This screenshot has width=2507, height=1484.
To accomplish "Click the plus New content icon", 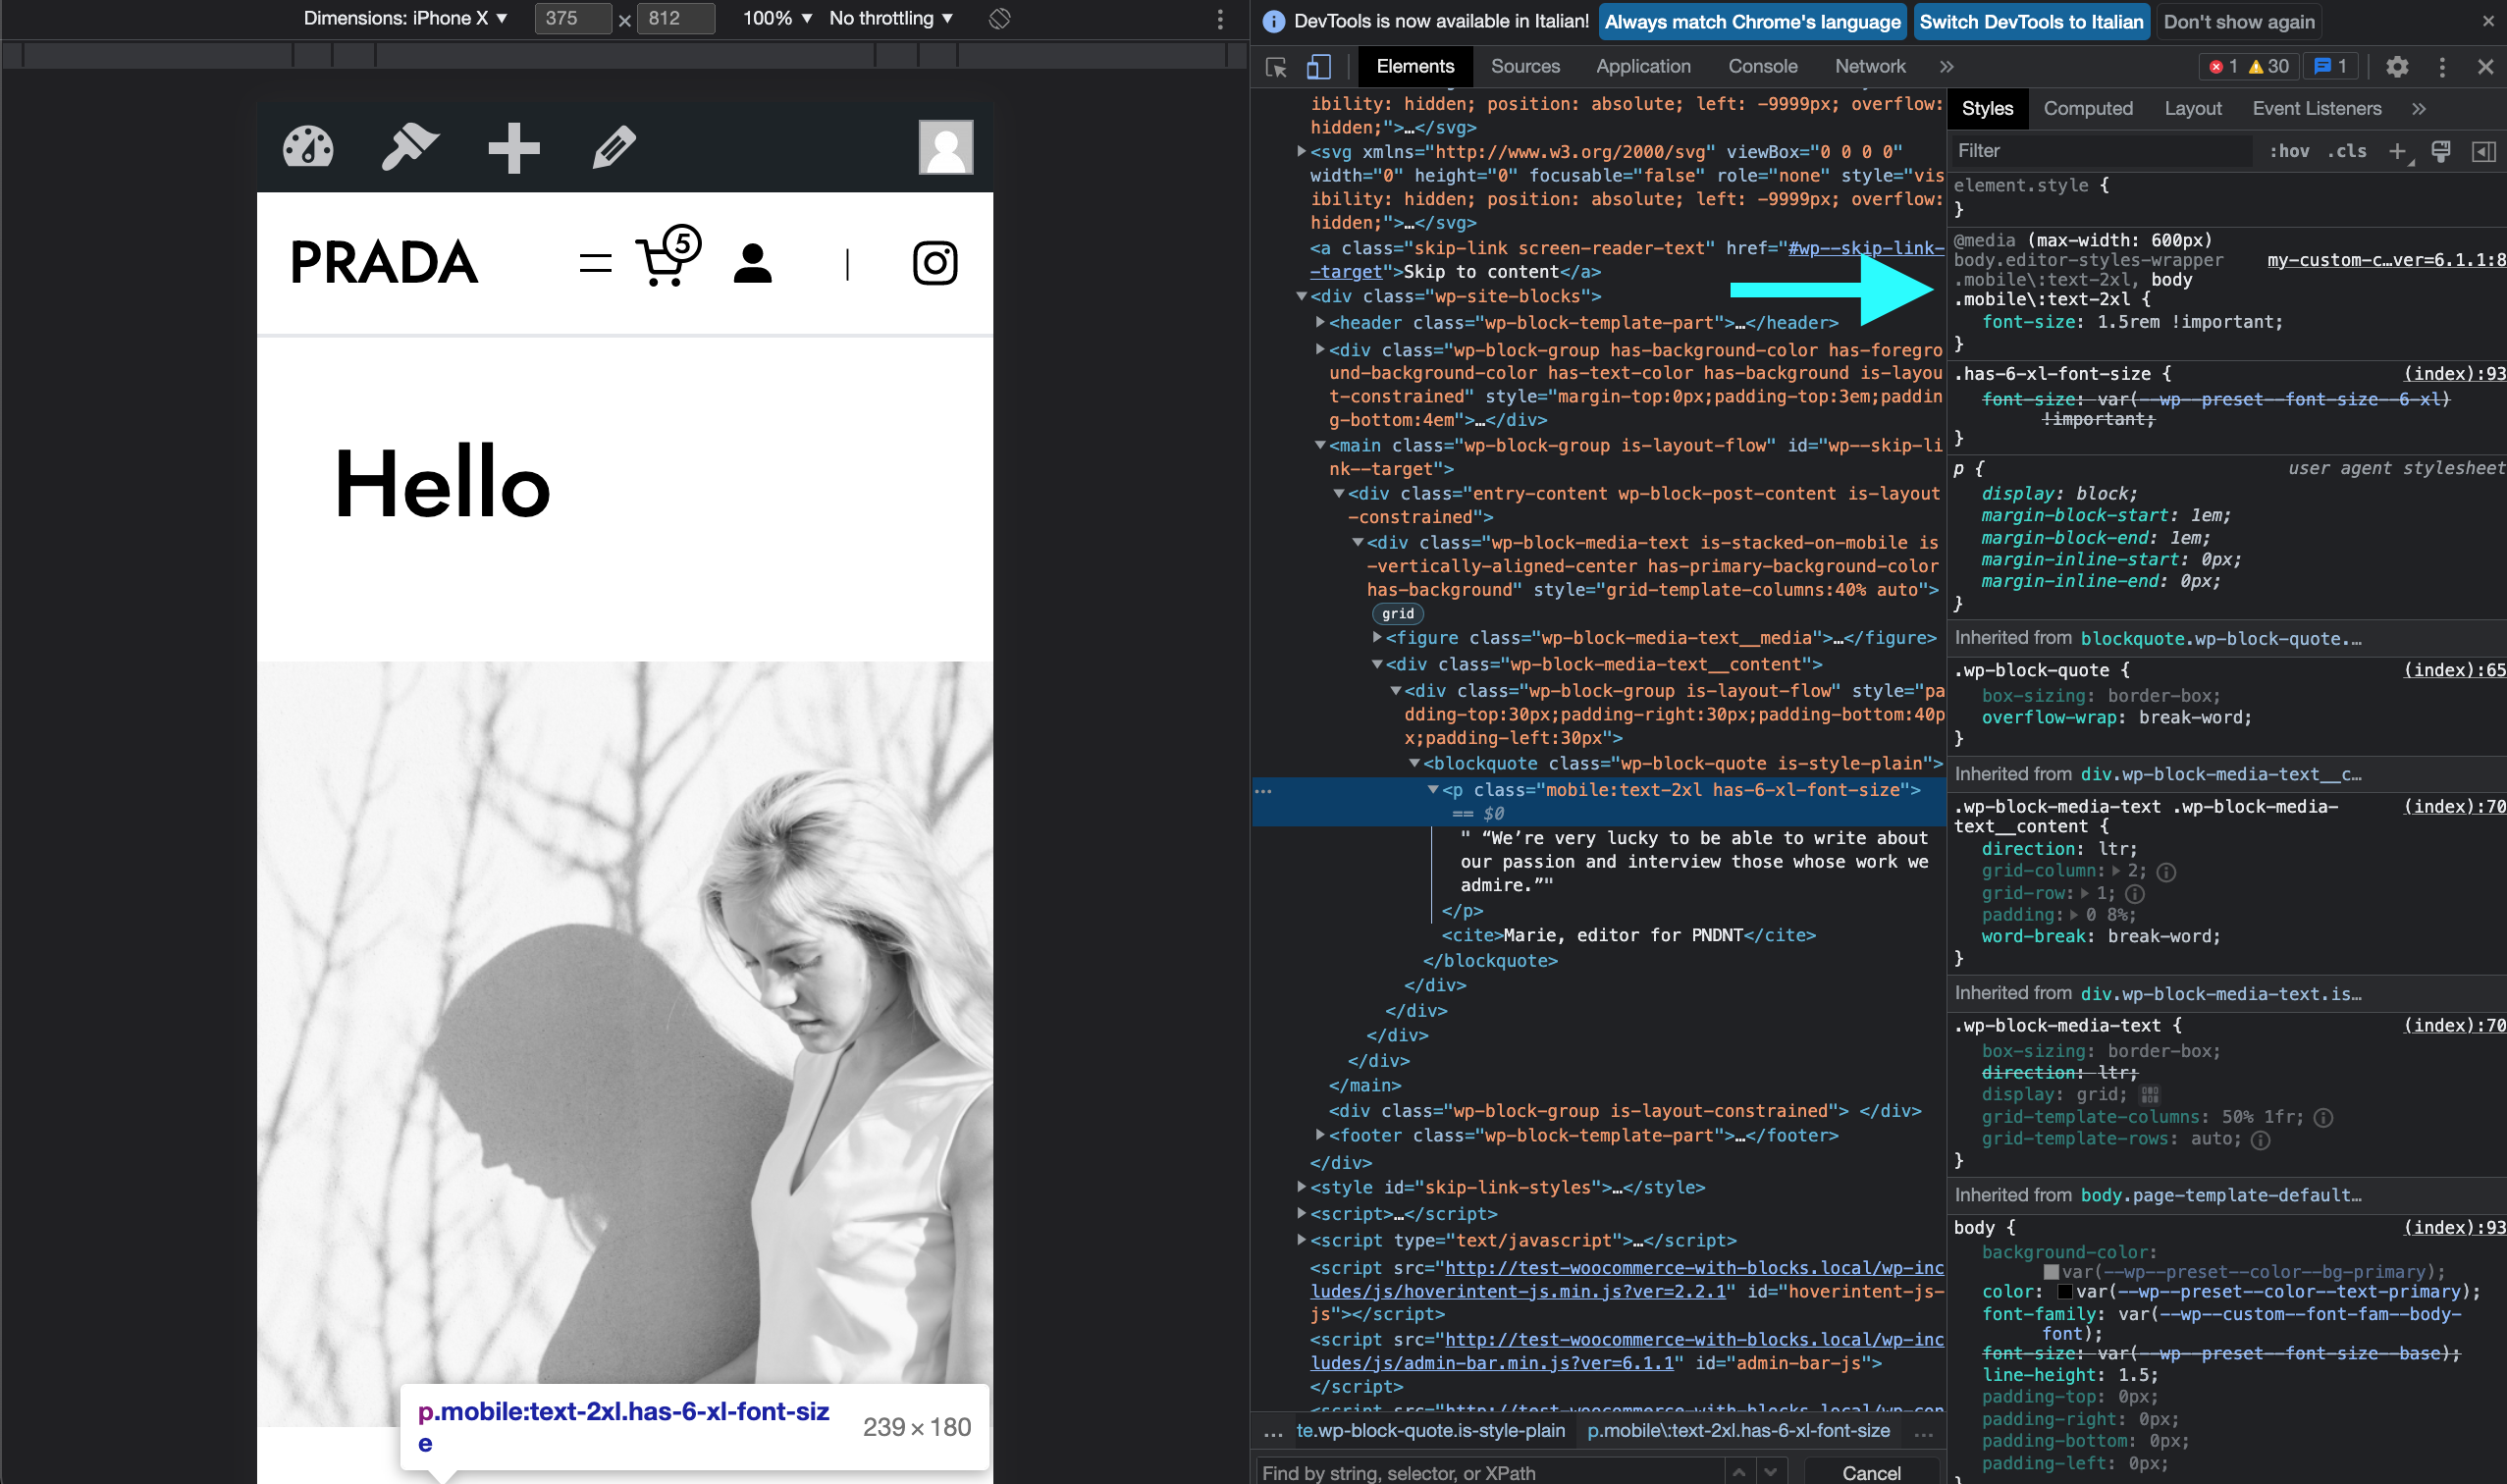I will [513, 148].
